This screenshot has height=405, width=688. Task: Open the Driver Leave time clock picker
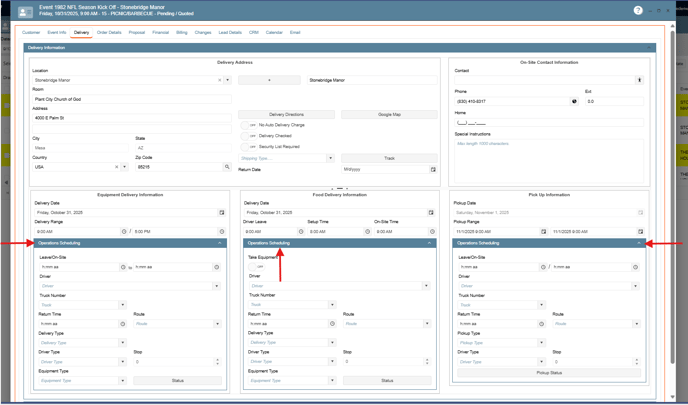point(301,232)
